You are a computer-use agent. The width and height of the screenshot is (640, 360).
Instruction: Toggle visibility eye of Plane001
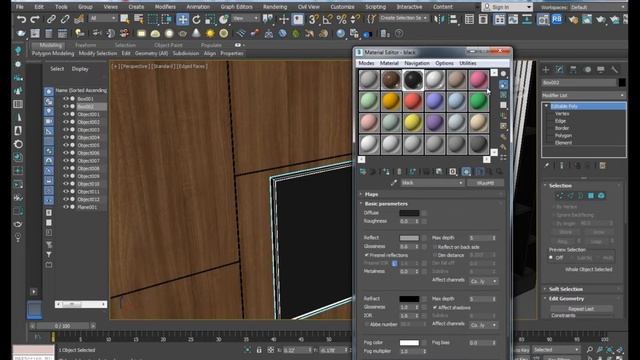click(x=65, y=207)
